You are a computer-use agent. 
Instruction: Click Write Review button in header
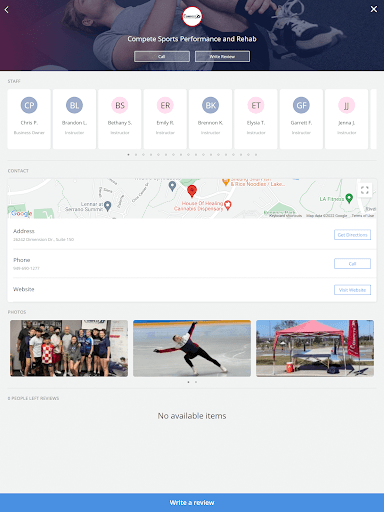click(x=222, y=56)
